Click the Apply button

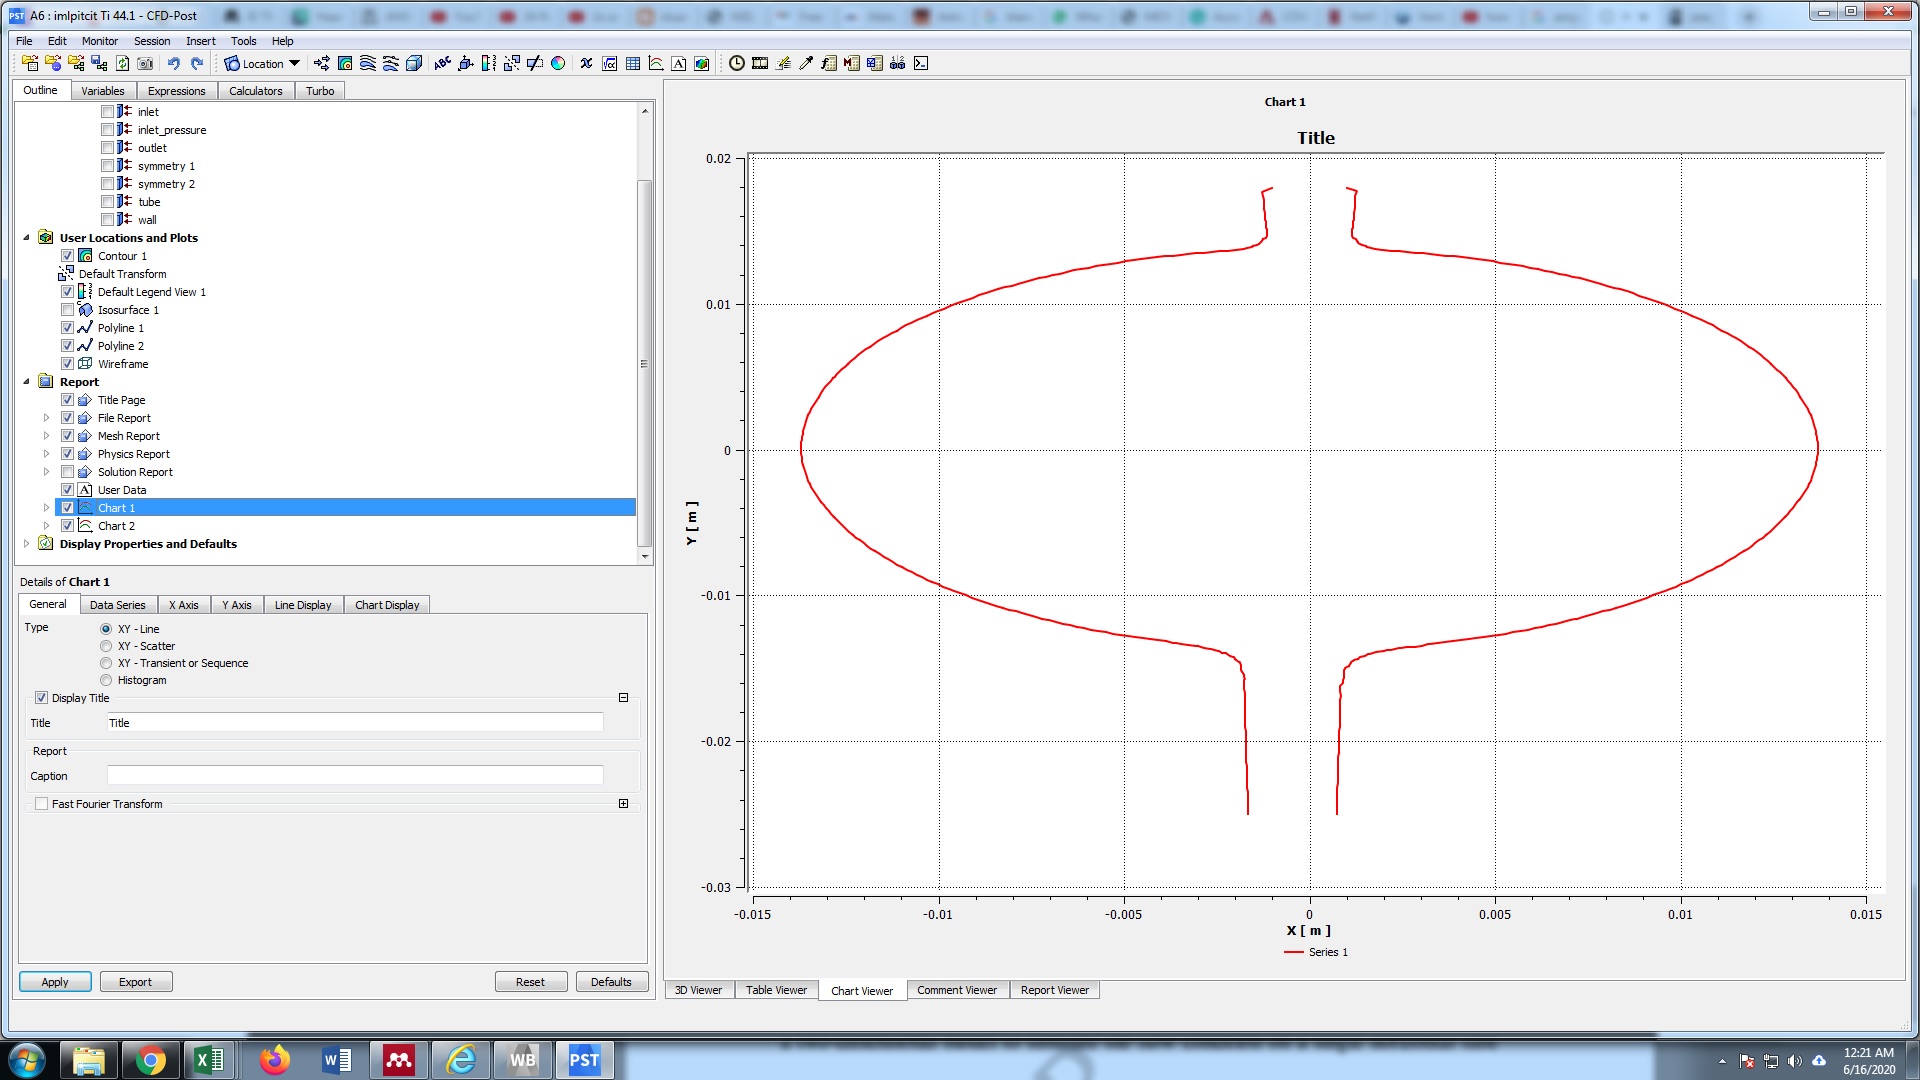coord(55,982)
